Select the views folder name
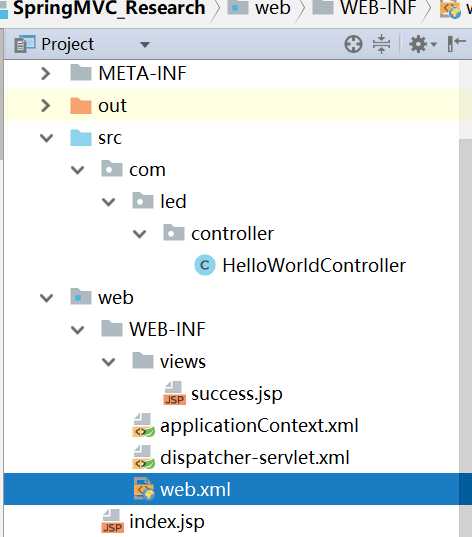This screenshot has height=537, width=472. [183, 362]
